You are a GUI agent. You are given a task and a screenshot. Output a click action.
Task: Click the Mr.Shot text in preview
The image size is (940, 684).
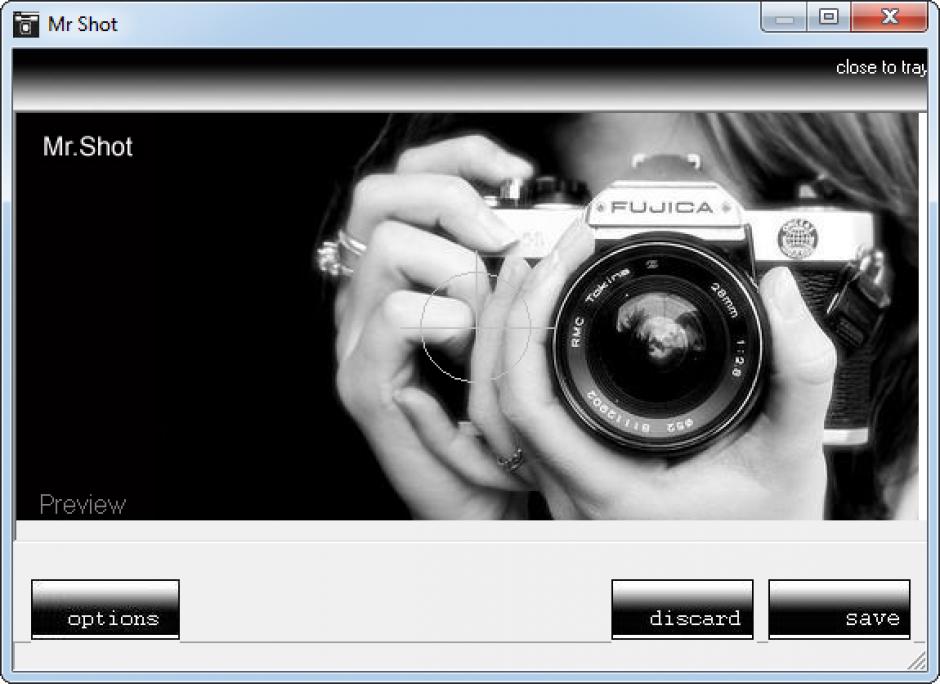click(x=88, y=147)
